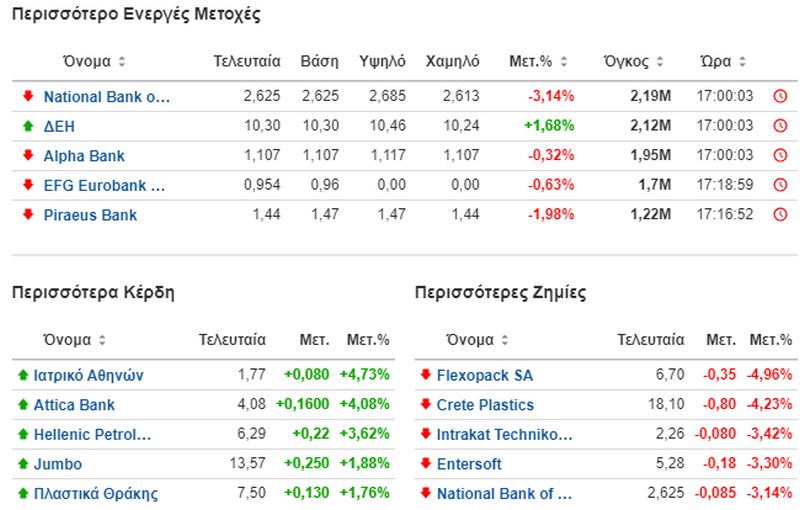Open the Entersoft stock link
800x510 pixels.
coord(469,464)
